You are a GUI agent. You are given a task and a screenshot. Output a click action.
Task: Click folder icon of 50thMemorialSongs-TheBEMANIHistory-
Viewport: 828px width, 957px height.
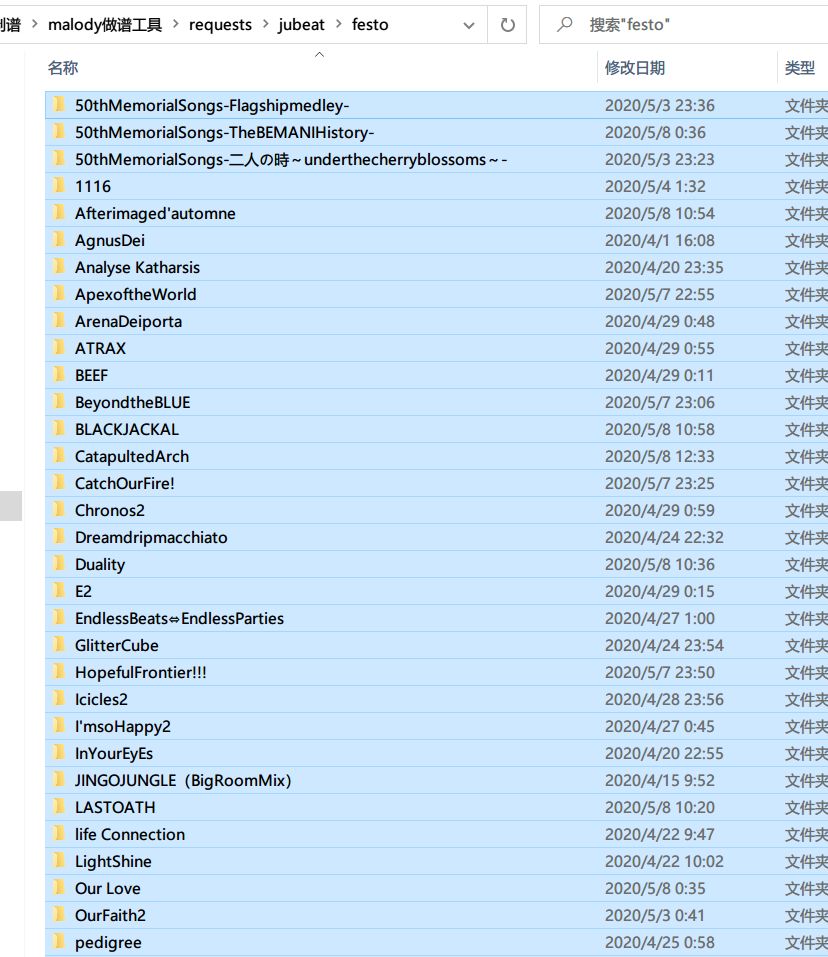[59, 132]
